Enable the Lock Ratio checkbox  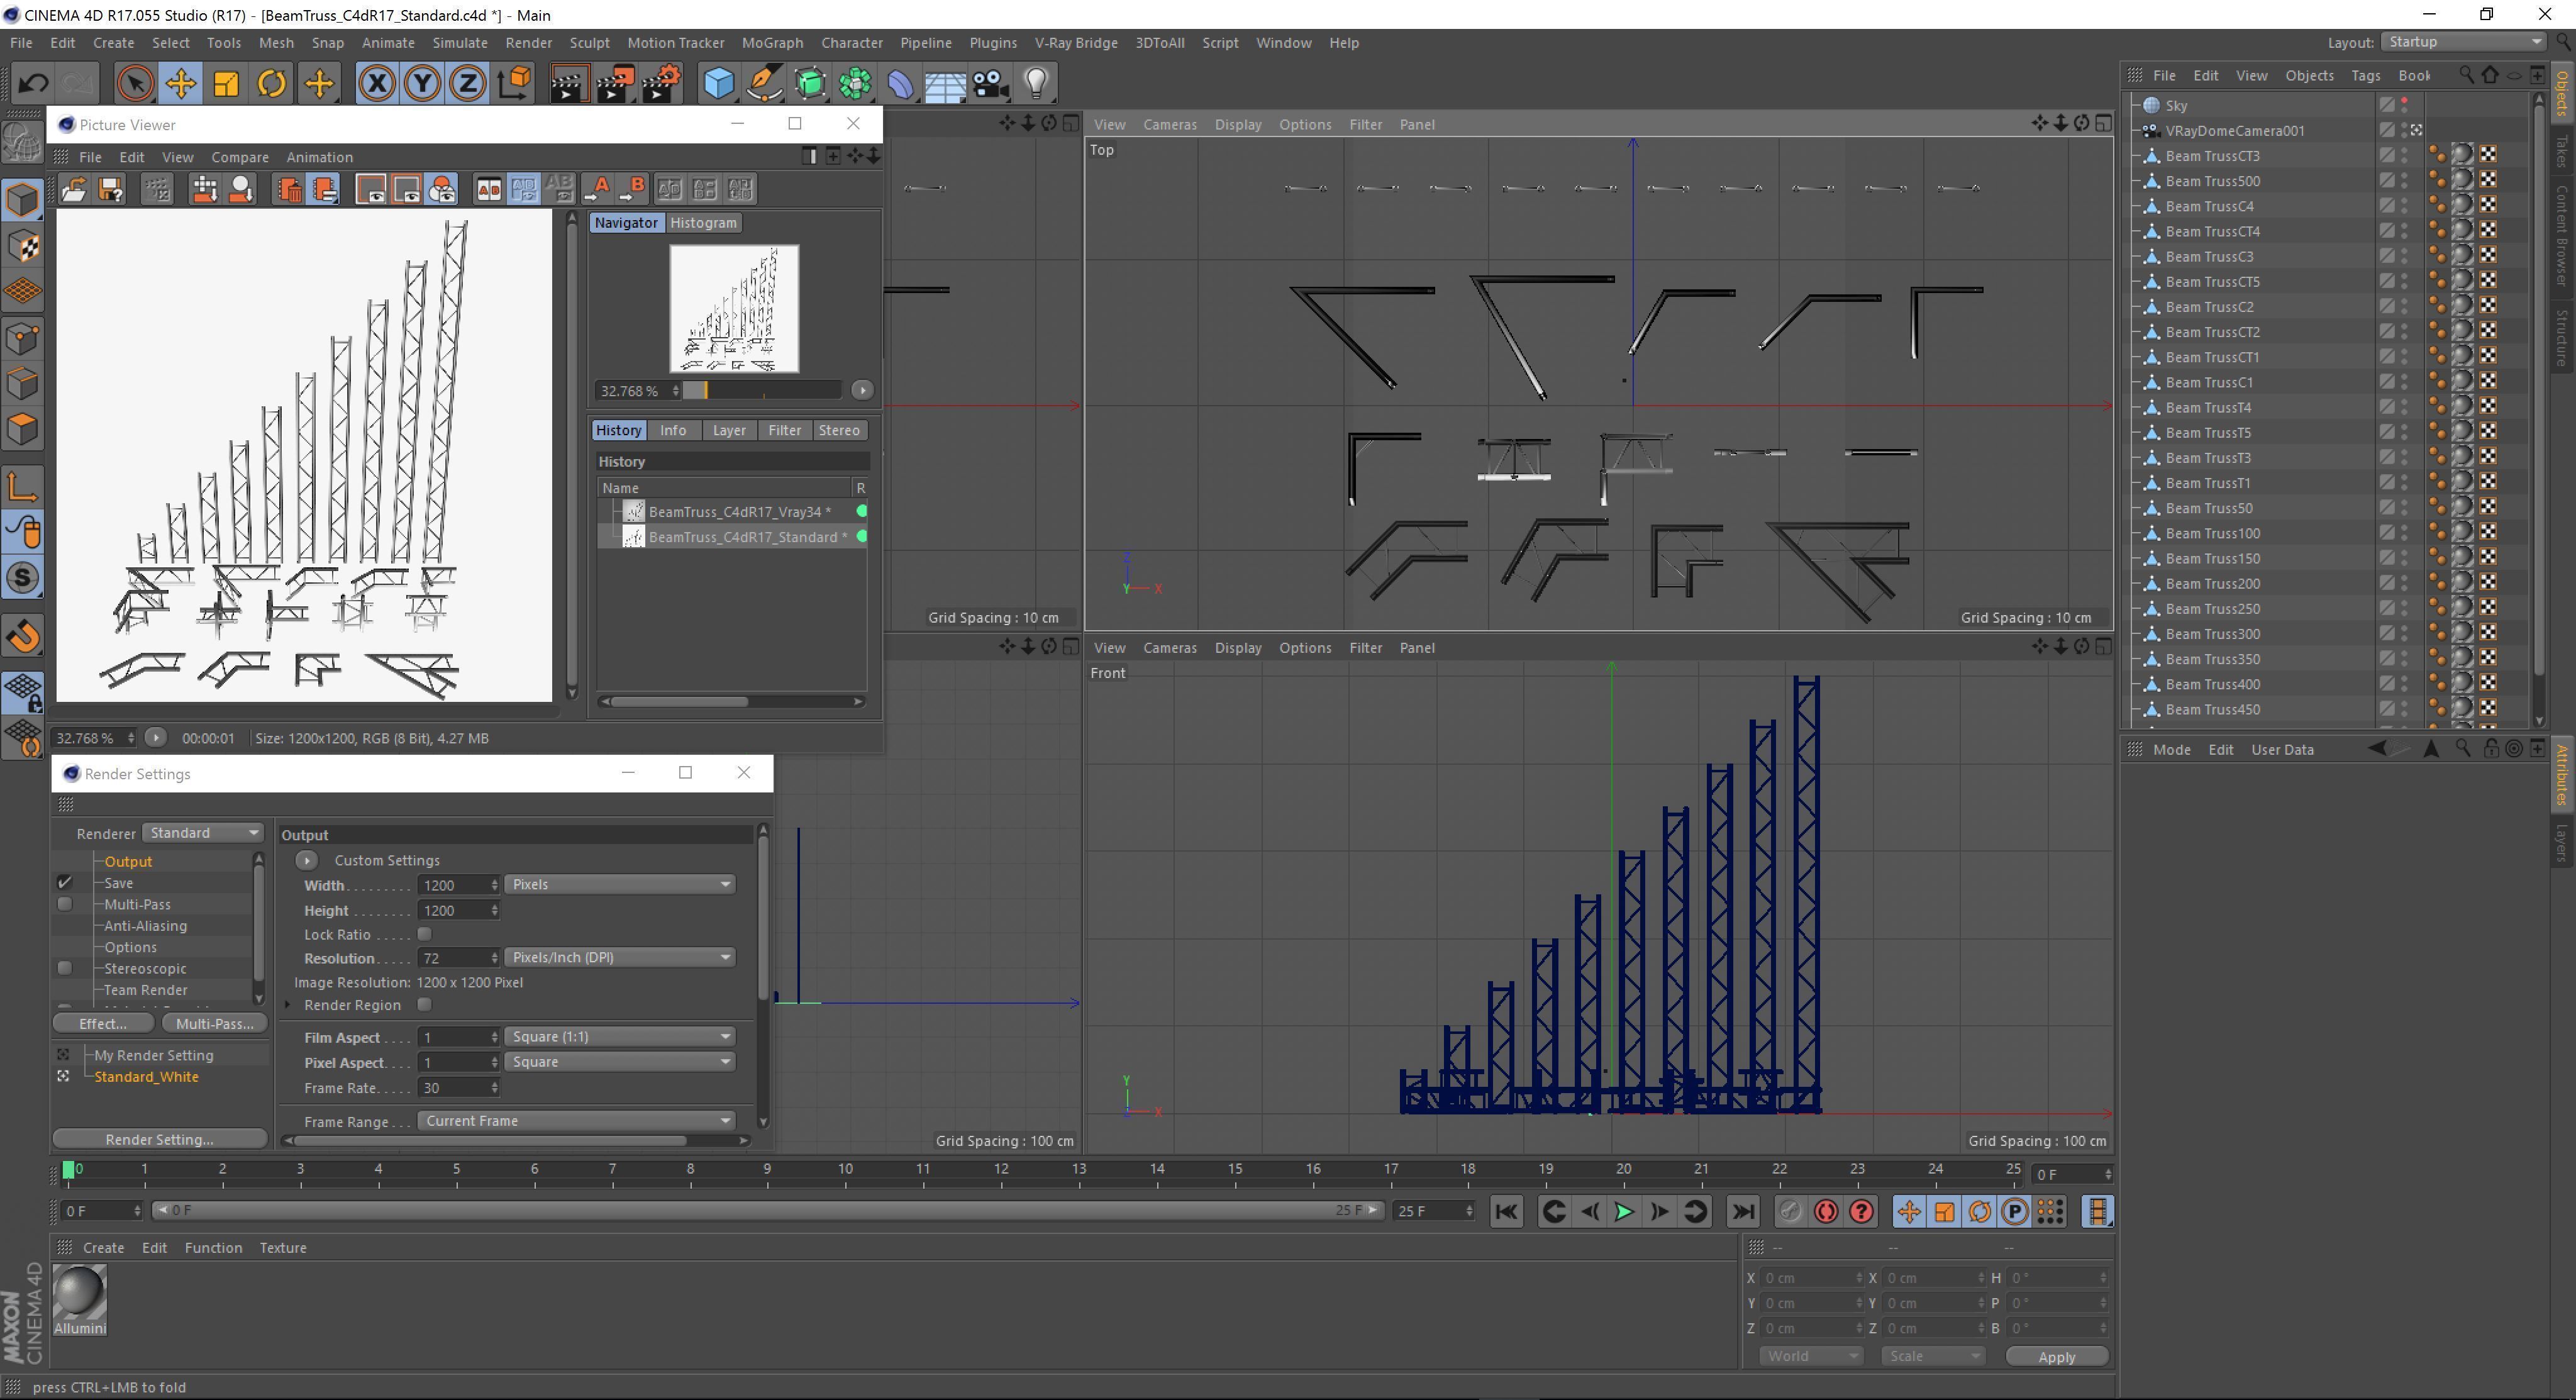point(424,934)
